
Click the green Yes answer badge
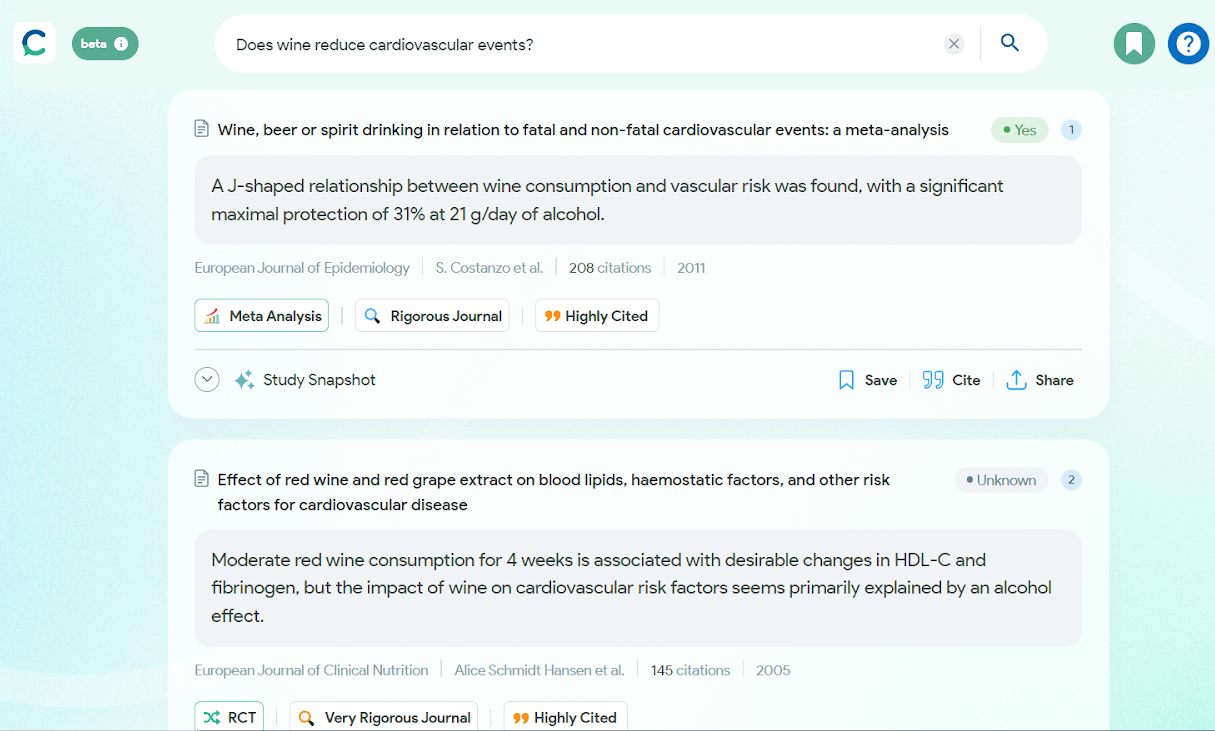click(x=1019, y=130)
